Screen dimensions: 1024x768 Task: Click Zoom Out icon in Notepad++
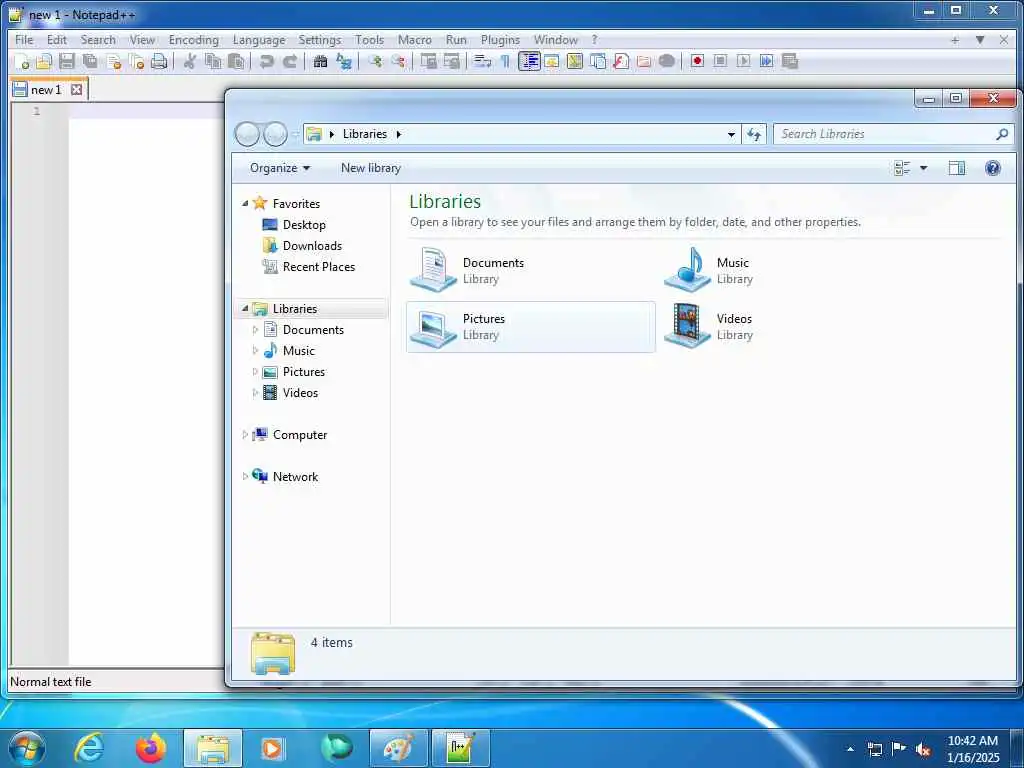click(398, 61)
